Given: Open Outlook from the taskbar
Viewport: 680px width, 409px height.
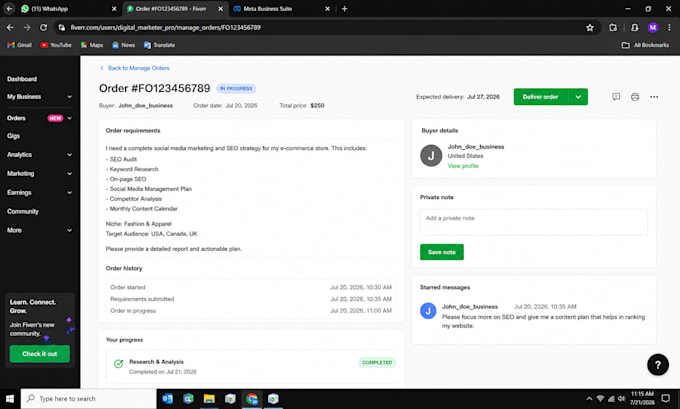Looking at the screenshot, I should pyautogui.click(x=167, y=399).
